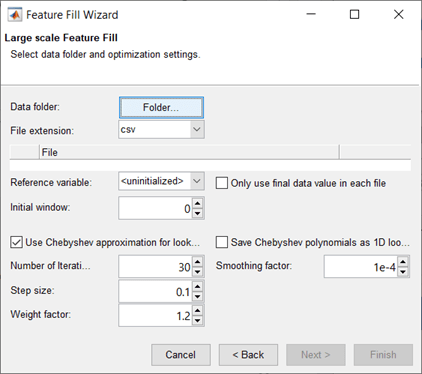Click the Step size value field

click(x=155, y=292)
